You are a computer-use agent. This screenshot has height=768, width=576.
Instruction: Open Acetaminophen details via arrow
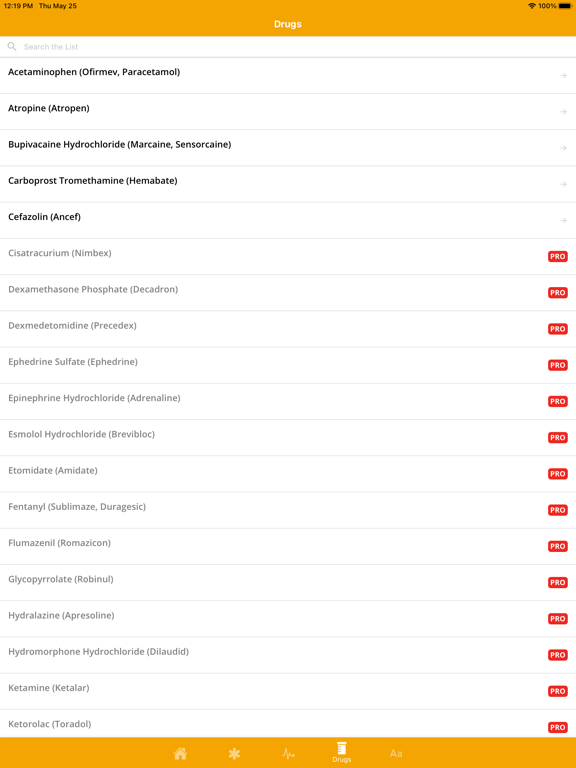[x=563, y=75]
